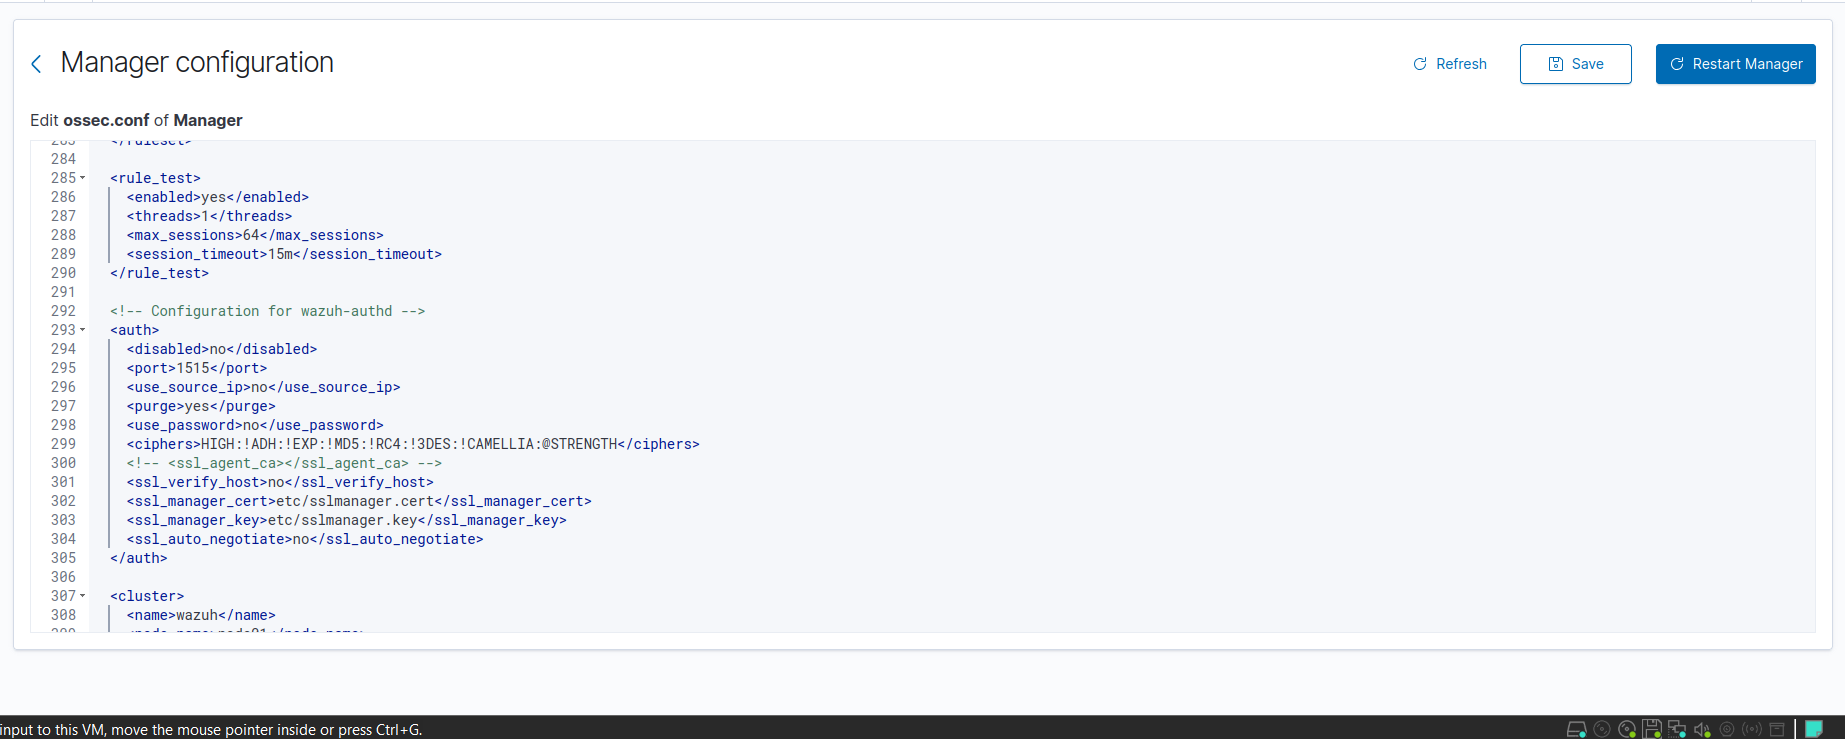The image size is (1845, 739).
Task: Click the hard disk status icon
Action: [1576, 729]
